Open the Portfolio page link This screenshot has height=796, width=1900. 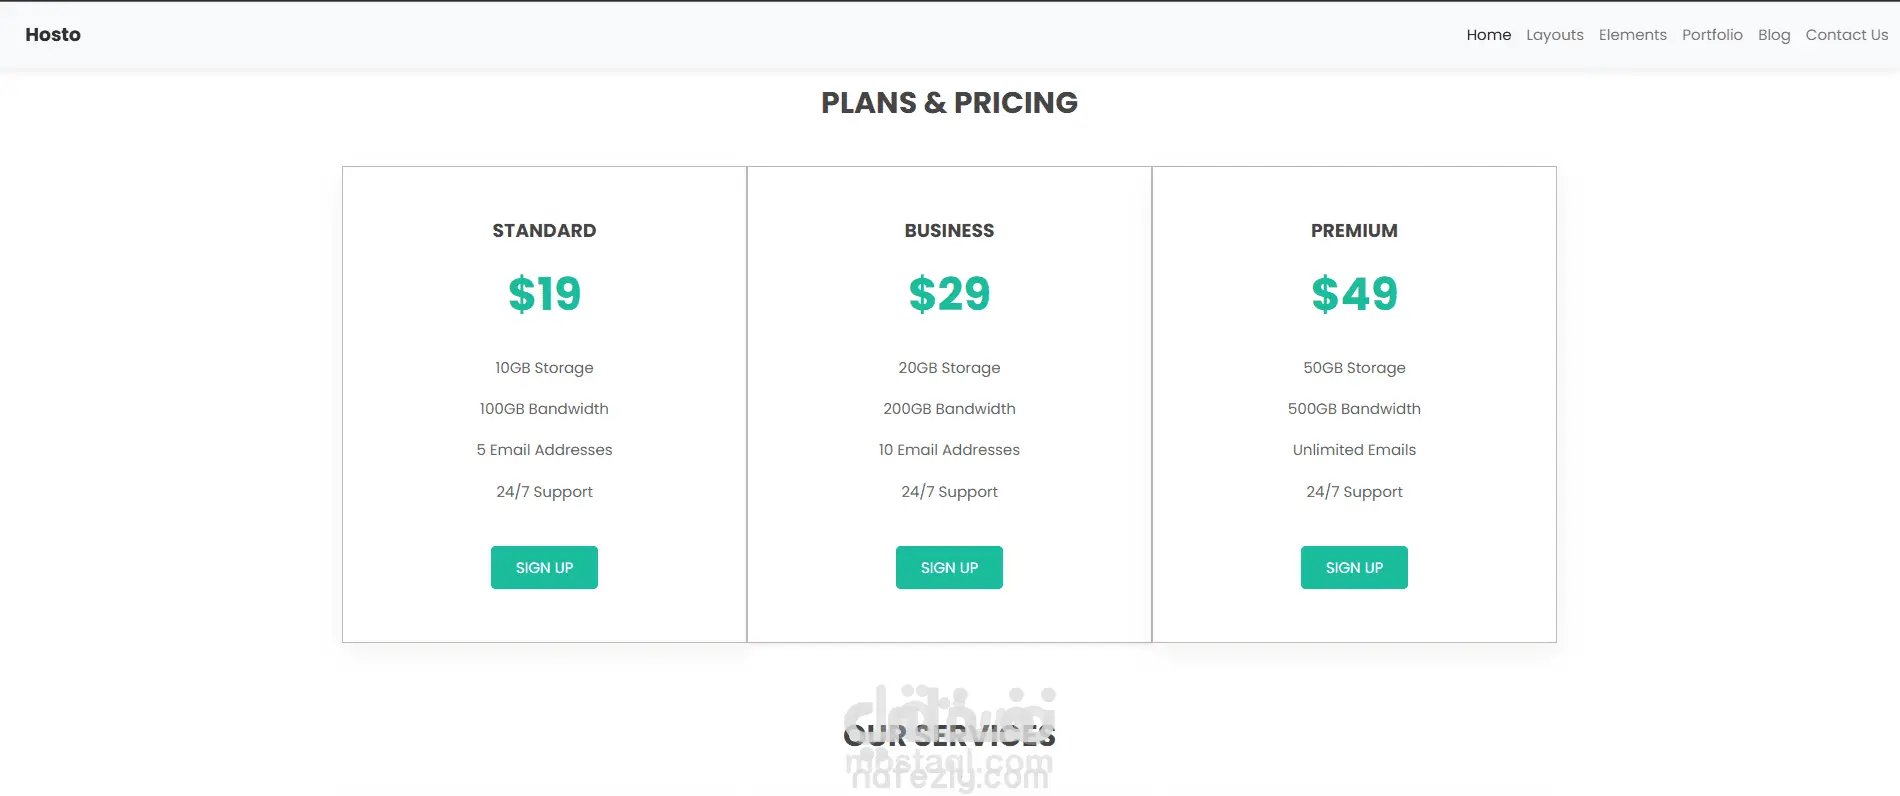point(1711,35)
